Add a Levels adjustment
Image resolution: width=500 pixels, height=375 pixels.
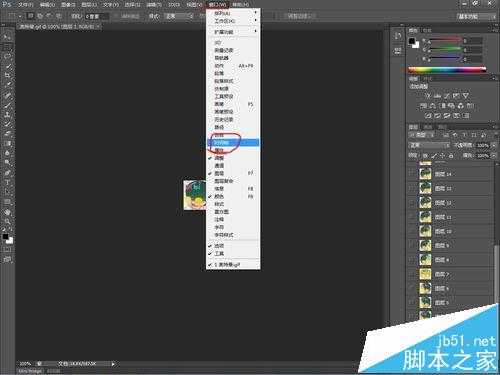[437, 96]
